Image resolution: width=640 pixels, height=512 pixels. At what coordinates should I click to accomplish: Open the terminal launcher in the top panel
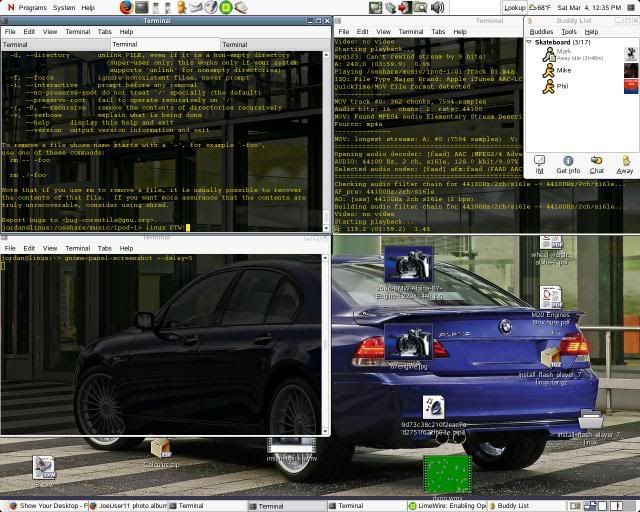click(141, 7)
